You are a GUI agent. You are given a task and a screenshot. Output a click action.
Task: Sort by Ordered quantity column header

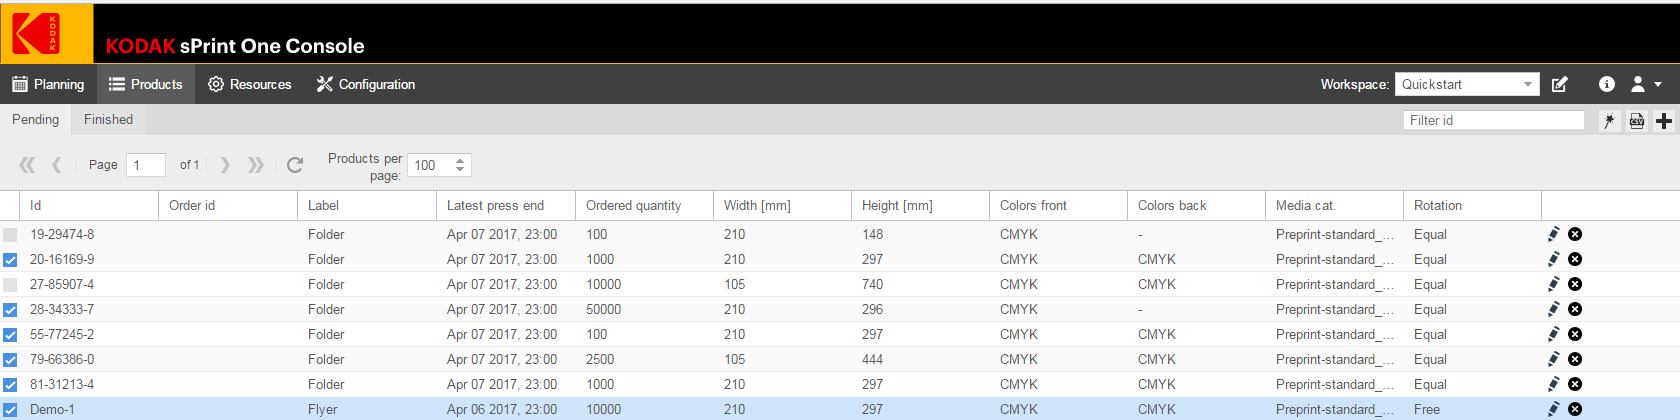tap(633, 205)
